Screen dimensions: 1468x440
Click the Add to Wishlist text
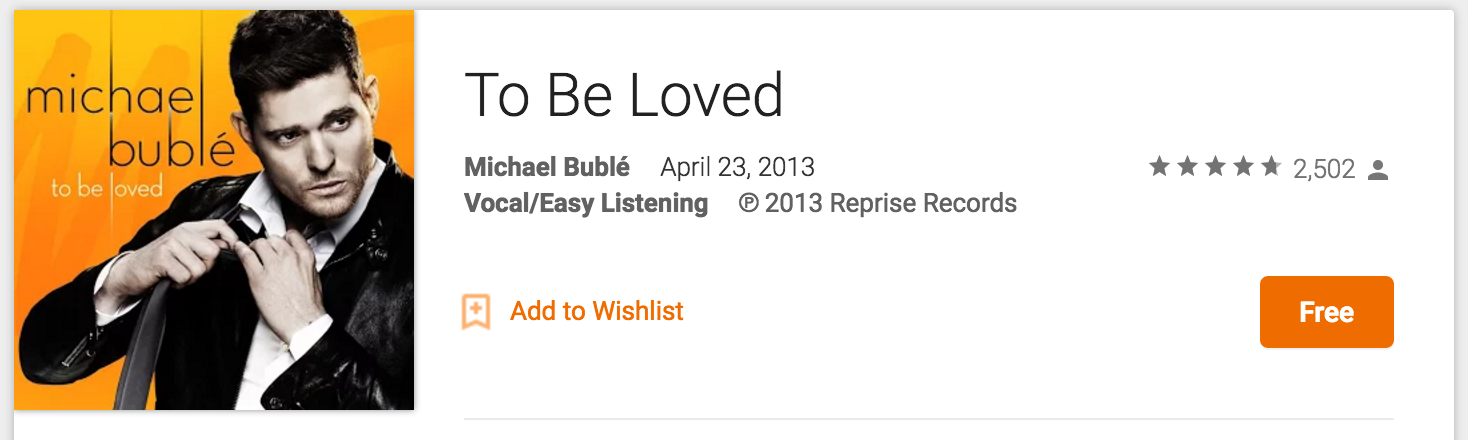pos(596,311)
